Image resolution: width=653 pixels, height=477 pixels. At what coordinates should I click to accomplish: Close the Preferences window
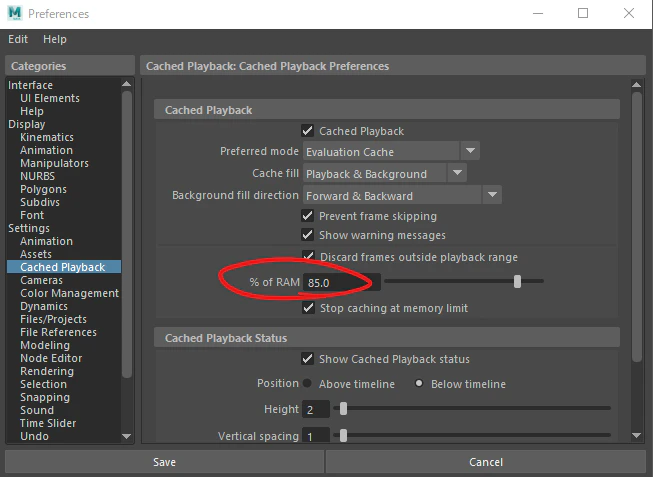tap(629, 13)
